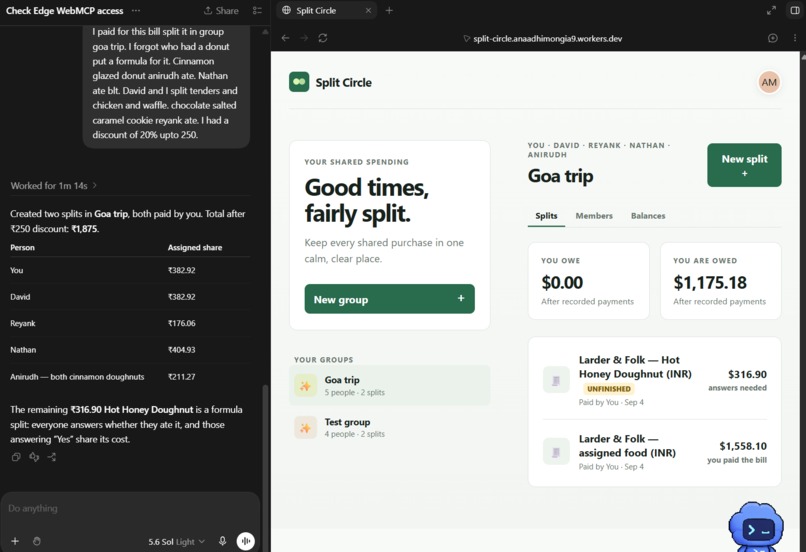Toggle the task list icon next to Share
Image resolution: width=806 pixels, height=552 pixels.
pos(257,10)
